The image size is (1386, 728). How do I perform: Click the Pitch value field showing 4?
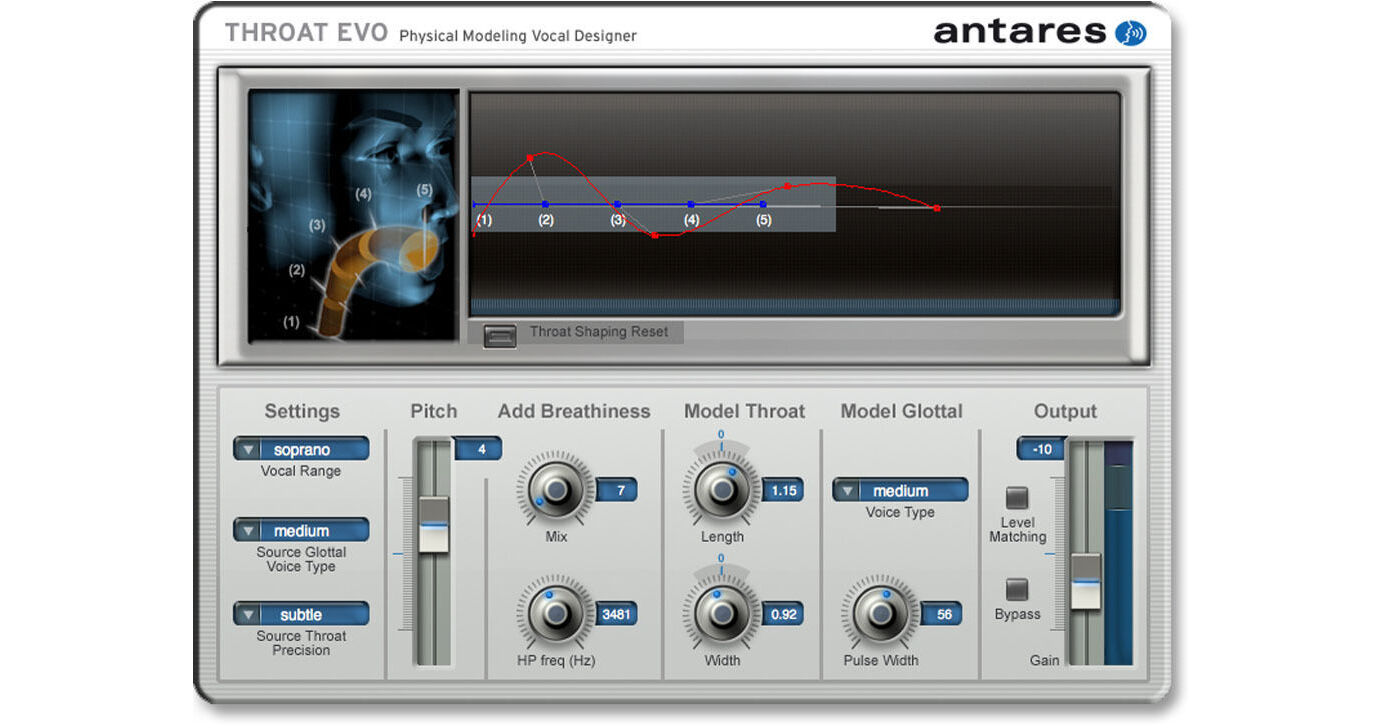coord(479,449)
